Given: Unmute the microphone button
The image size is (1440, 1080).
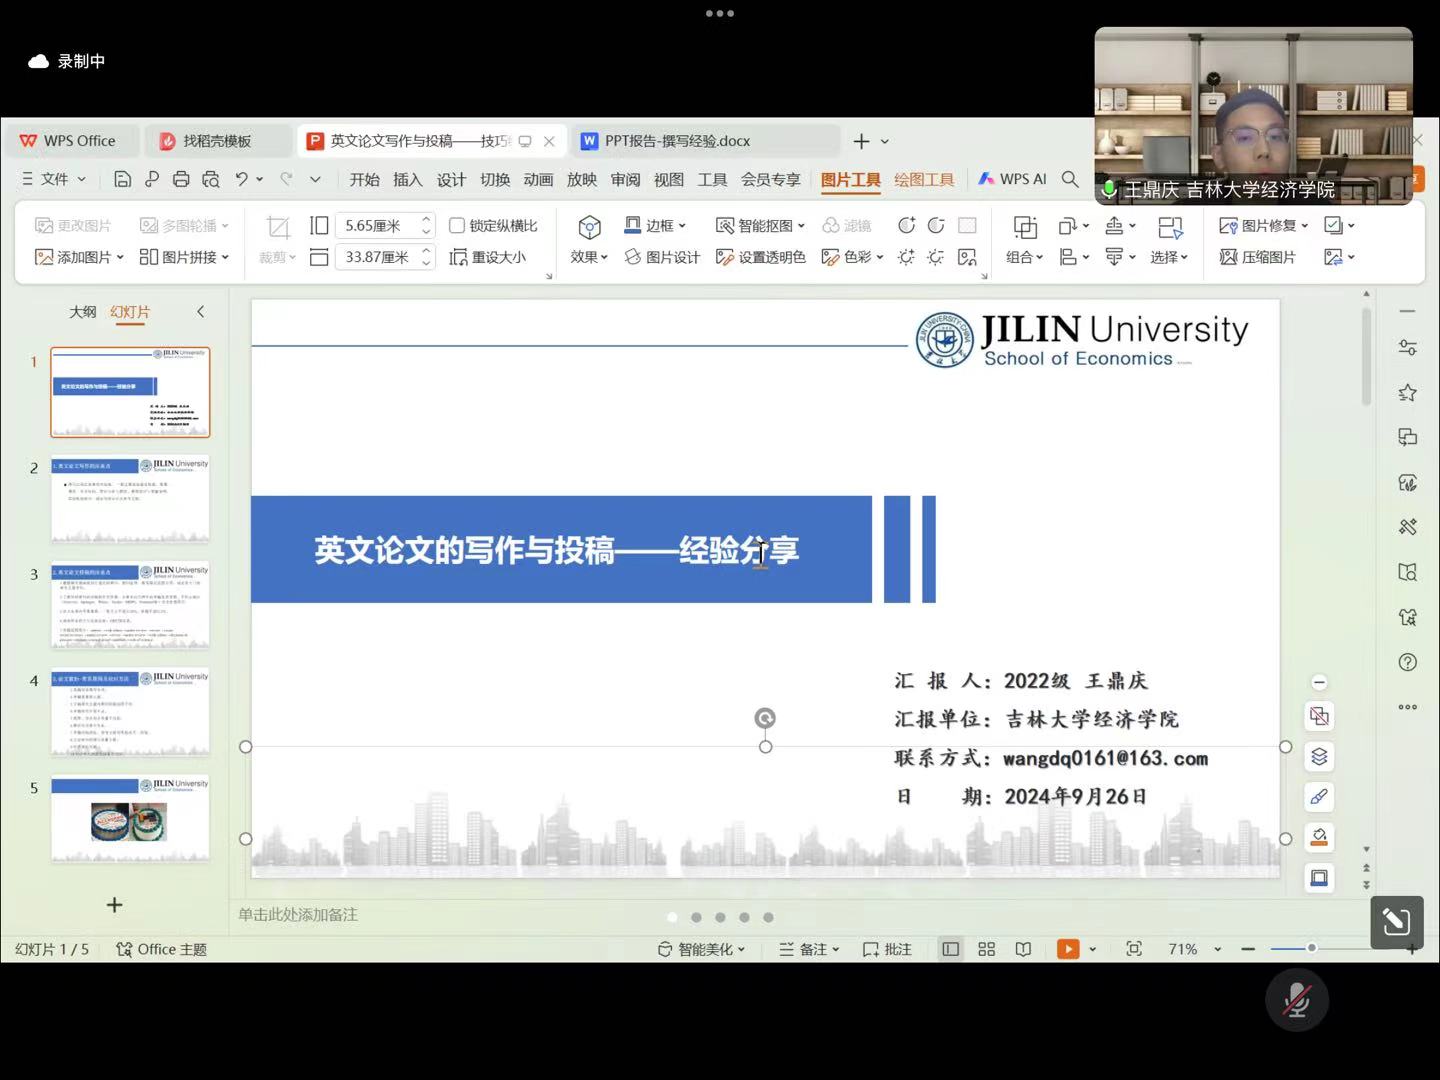Looking at the screenshot, I should [1296, 1000].
